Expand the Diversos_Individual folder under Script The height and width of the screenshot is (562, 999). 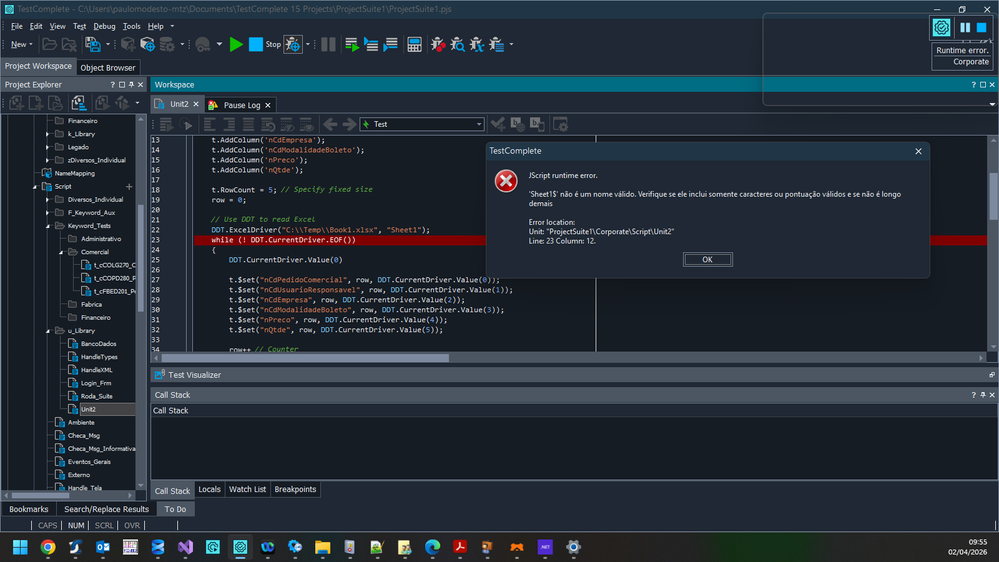[47, 199]
